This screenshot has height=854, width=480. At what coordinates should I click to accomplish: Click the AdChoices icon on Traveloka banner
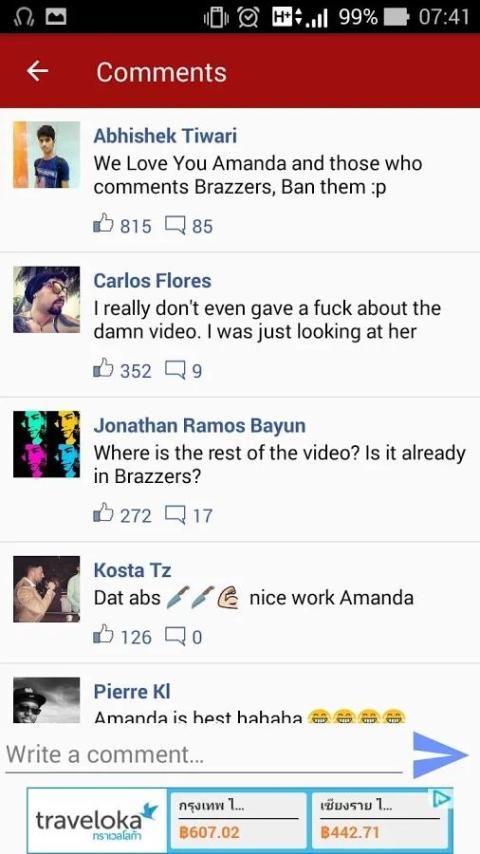coord(442,799)
